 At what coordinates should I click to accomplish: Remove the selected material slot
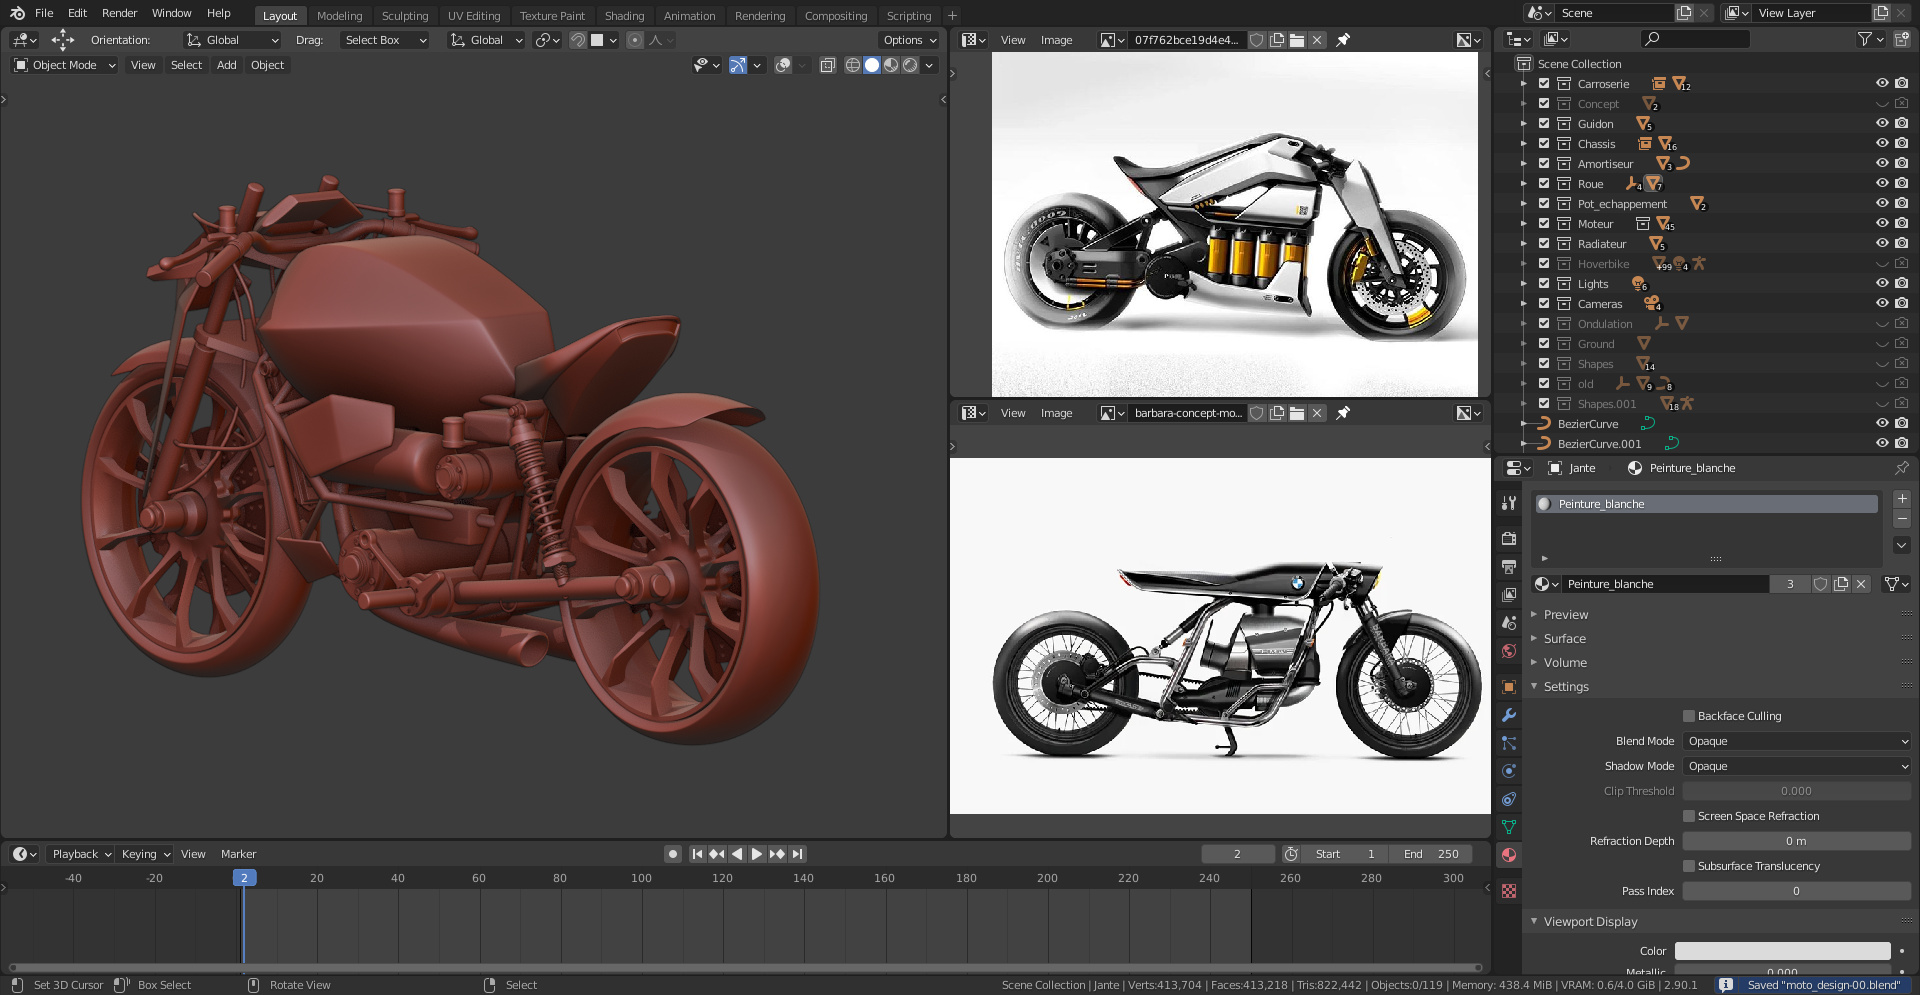(1902, 518)
